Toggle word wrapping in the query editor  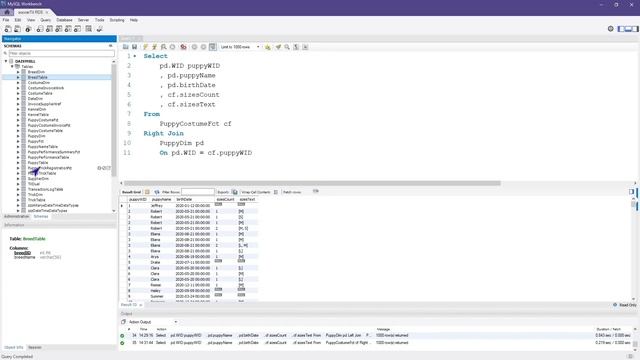point(305,47)
